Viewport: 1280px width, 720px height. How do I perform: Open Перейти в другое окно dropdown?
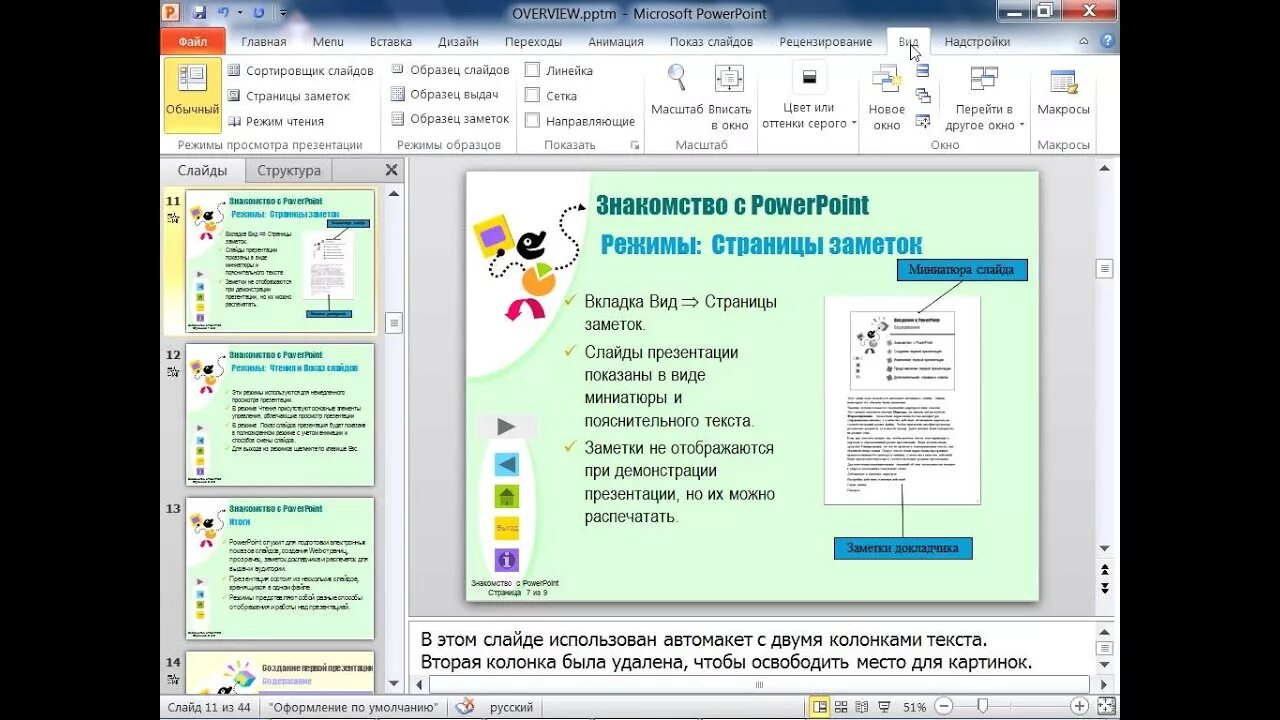(x=985, y=96)
